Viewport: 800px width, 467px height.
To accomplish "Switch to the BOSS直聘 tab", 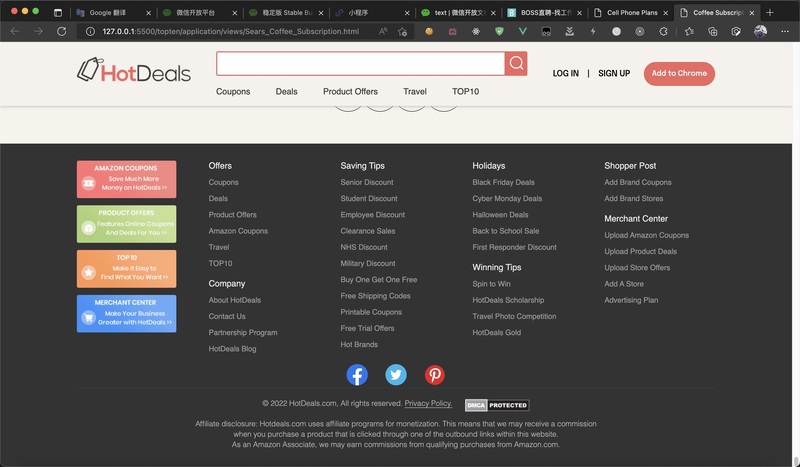I will (x=544, y=13).
